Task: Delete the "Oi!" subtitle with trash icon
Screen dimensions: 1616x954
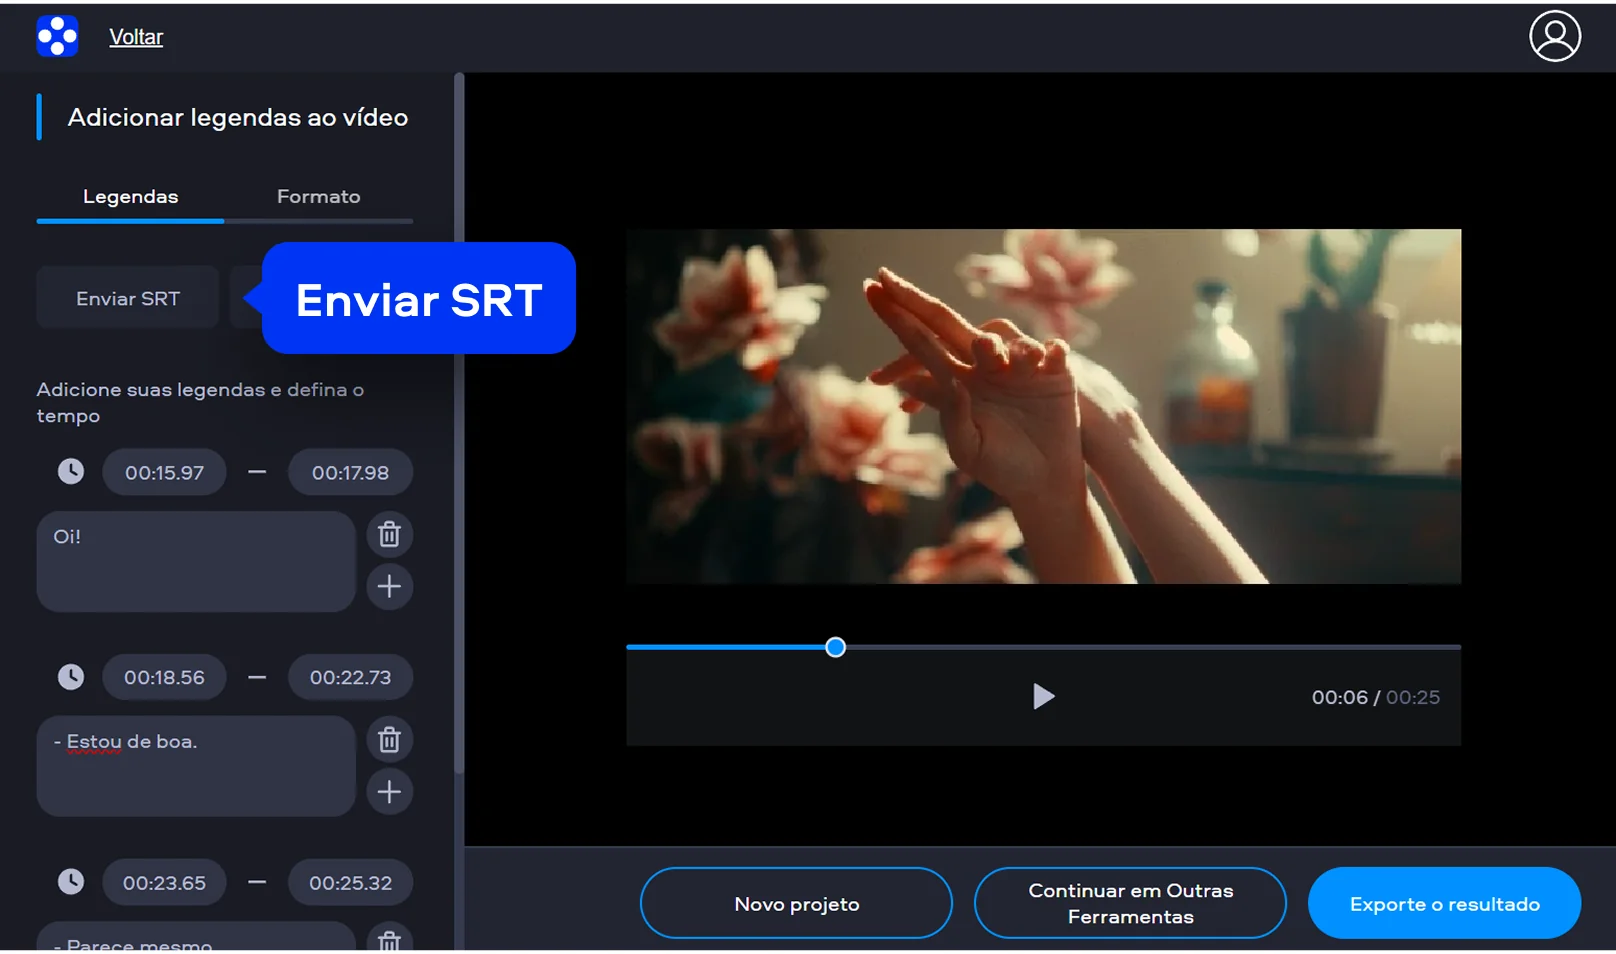Action: (x=389, y=535)
